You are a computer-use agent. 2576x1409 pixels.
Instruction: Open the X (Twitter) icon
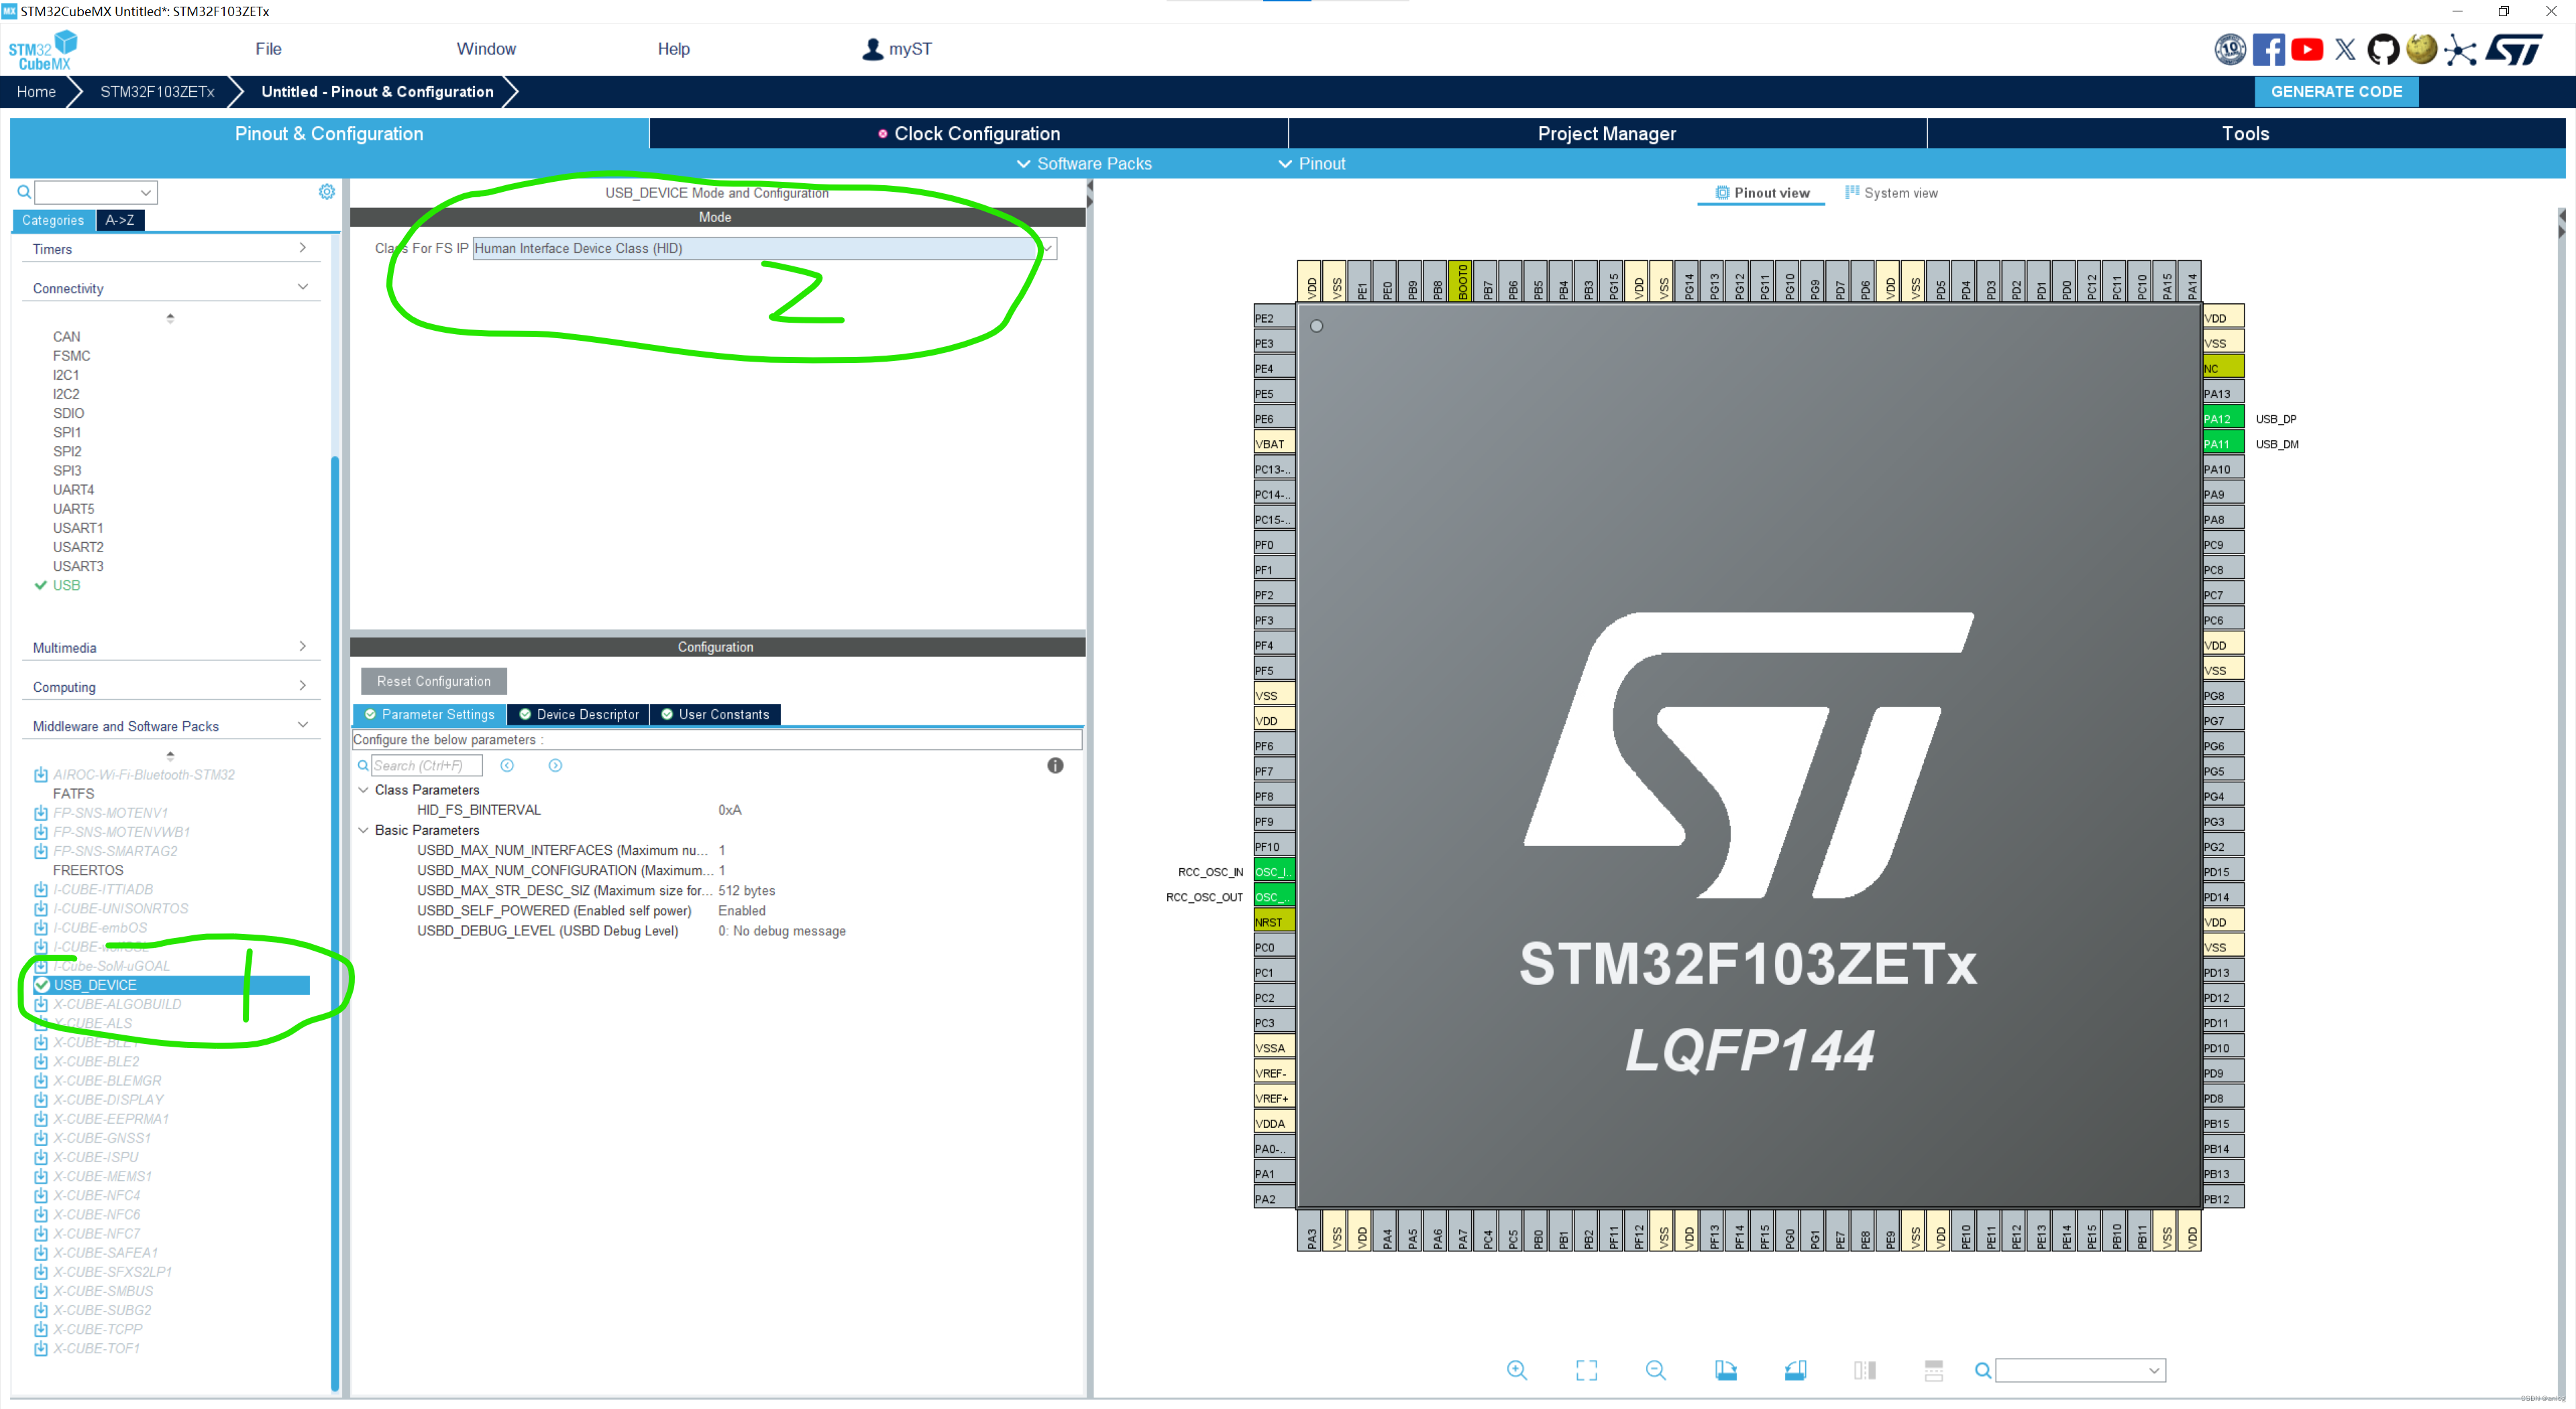coord(2345,49)
